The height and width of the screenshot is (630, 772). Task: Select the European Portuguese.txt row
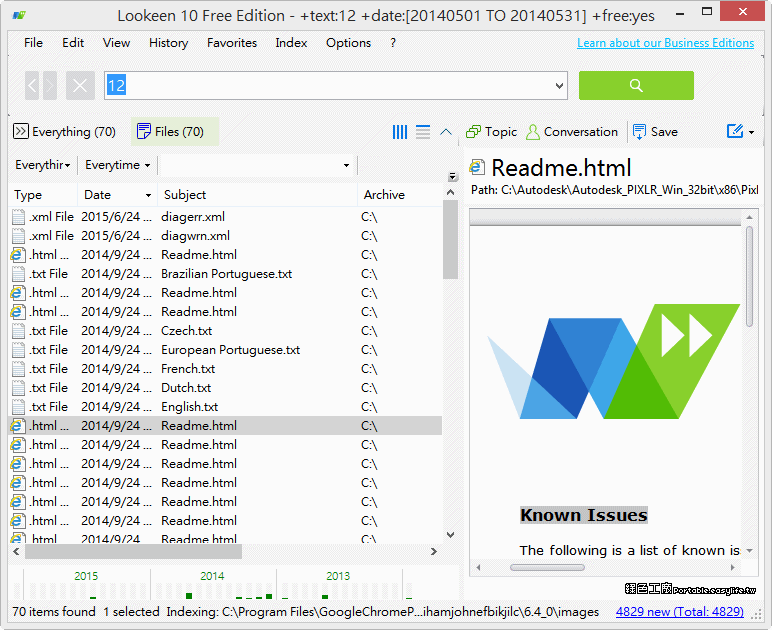(x=225, y=350)
